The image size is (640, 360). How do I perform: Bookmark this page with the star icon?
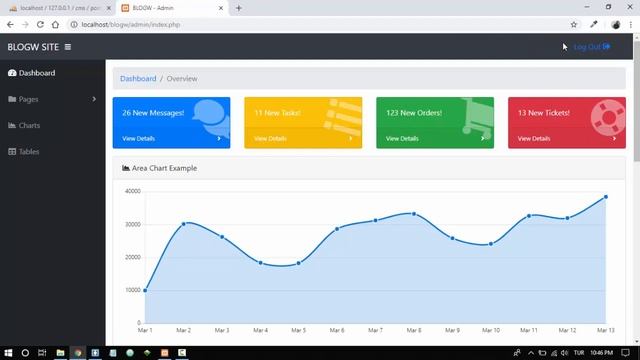pyautogui.click(x=573, y=24)
